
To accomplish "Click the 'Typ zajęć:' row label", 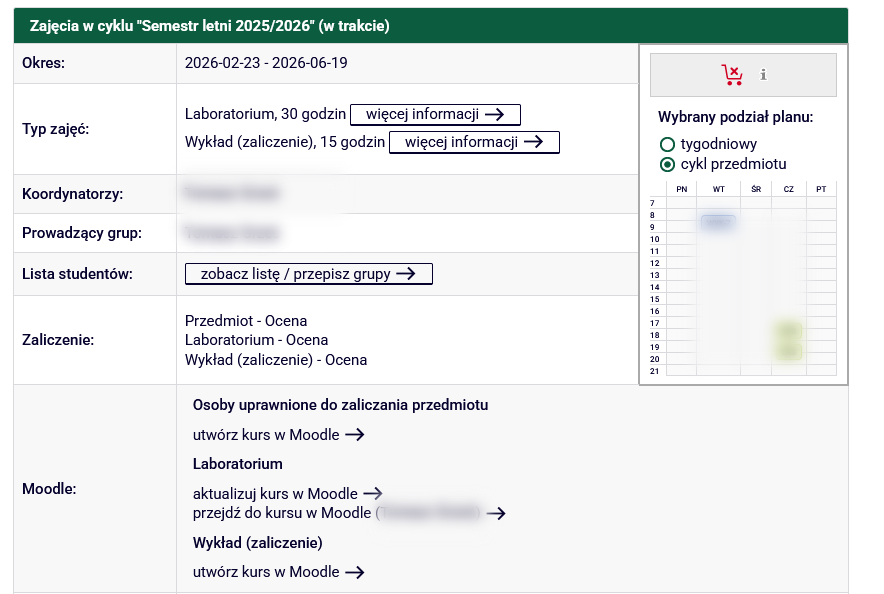I will 55,129.
